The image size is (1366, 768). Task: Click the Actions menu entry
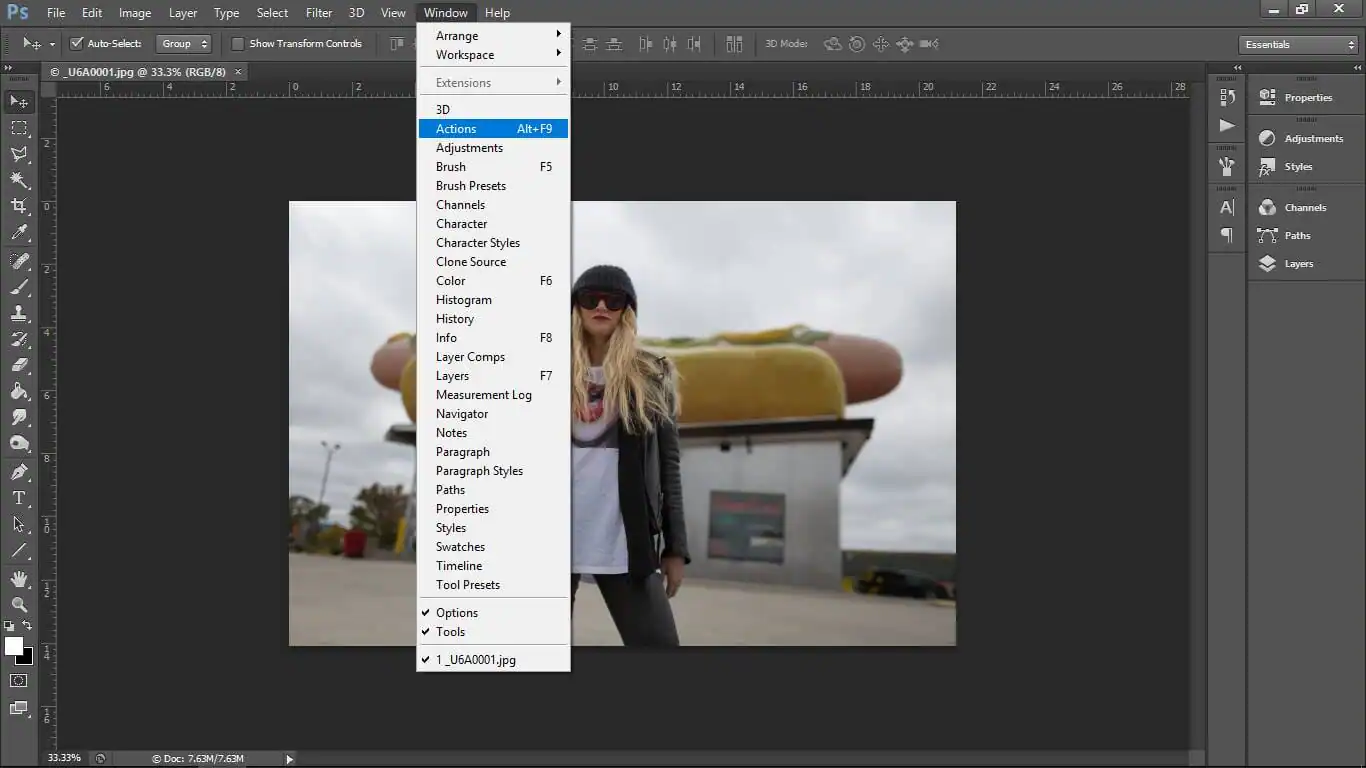tap(456, 128)
